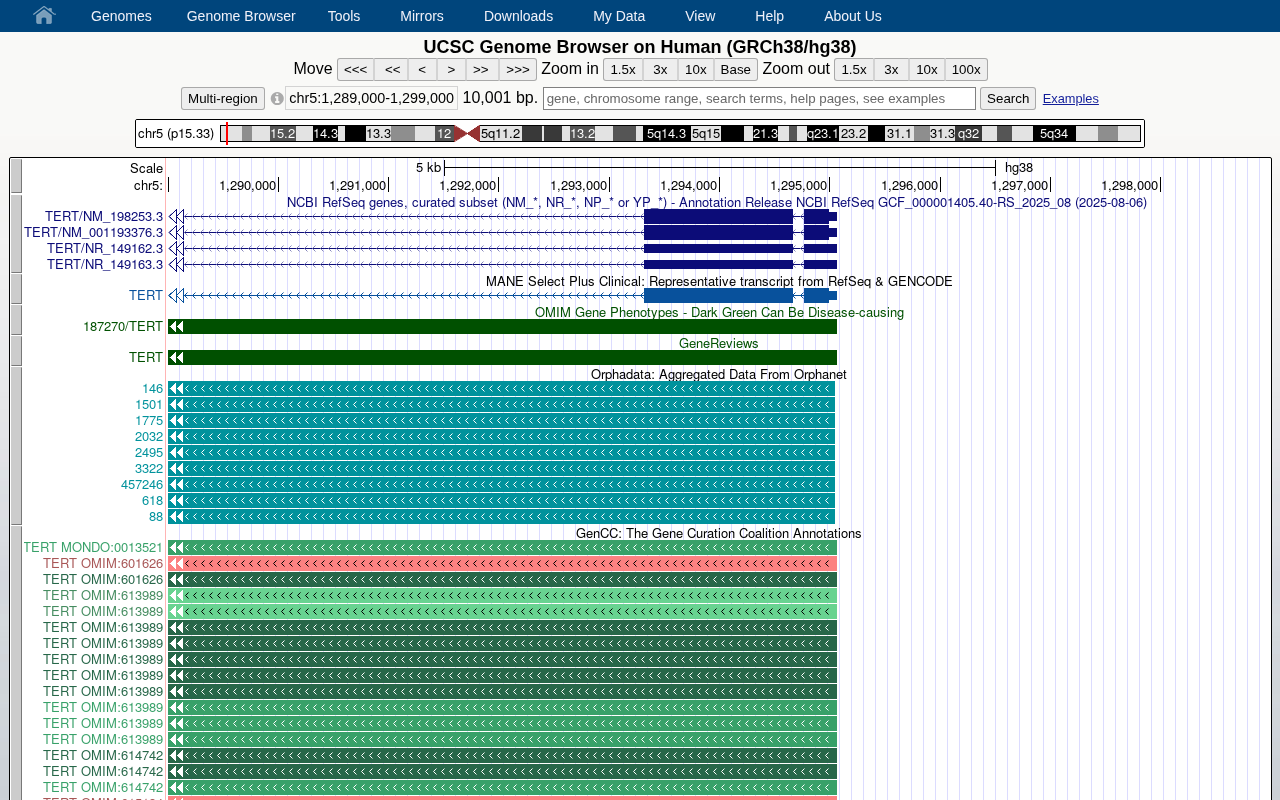Open the Tools menu

point(344,16)
